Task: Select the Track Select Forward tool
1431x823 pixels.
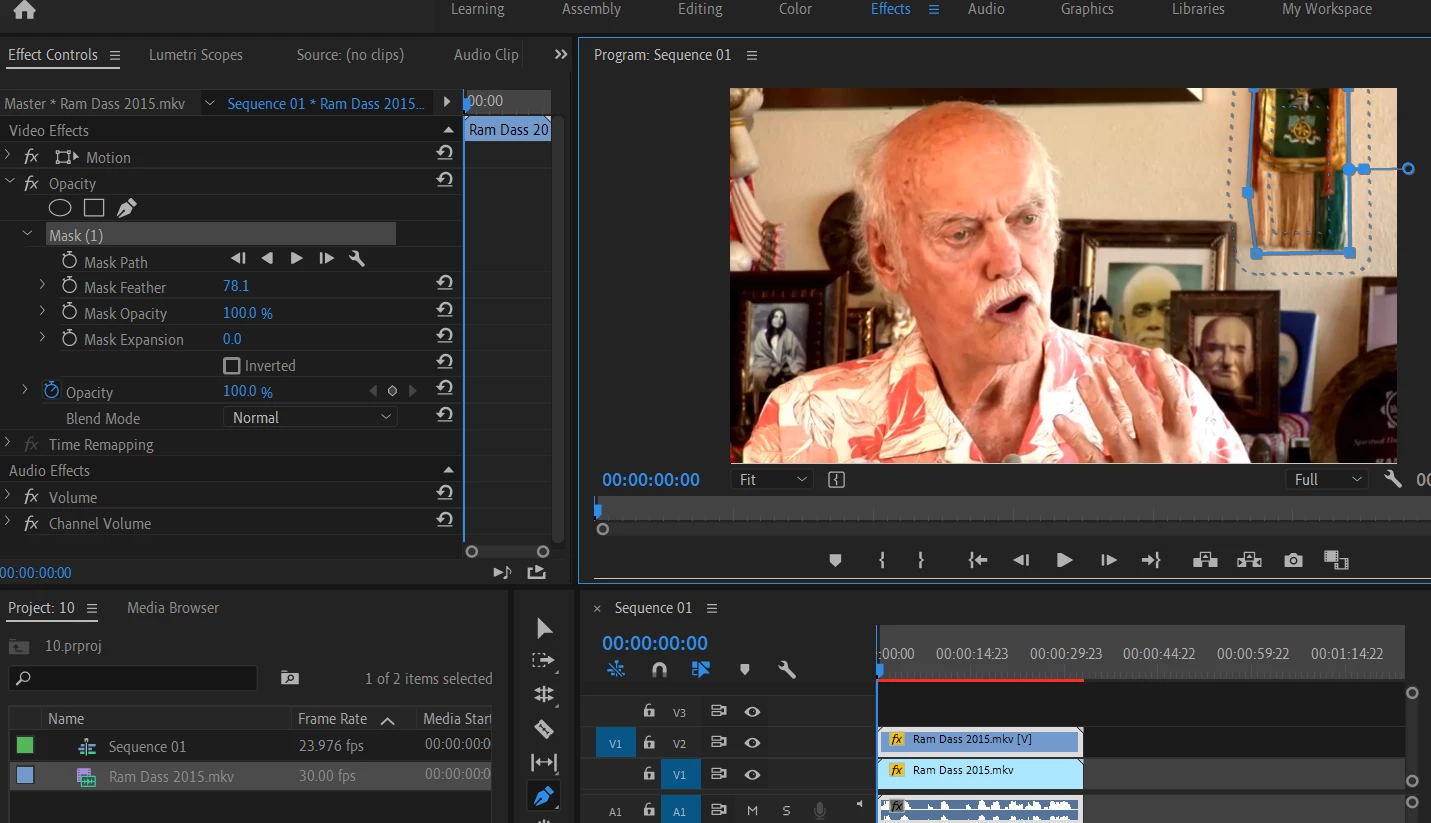Action: pos(544,661)
